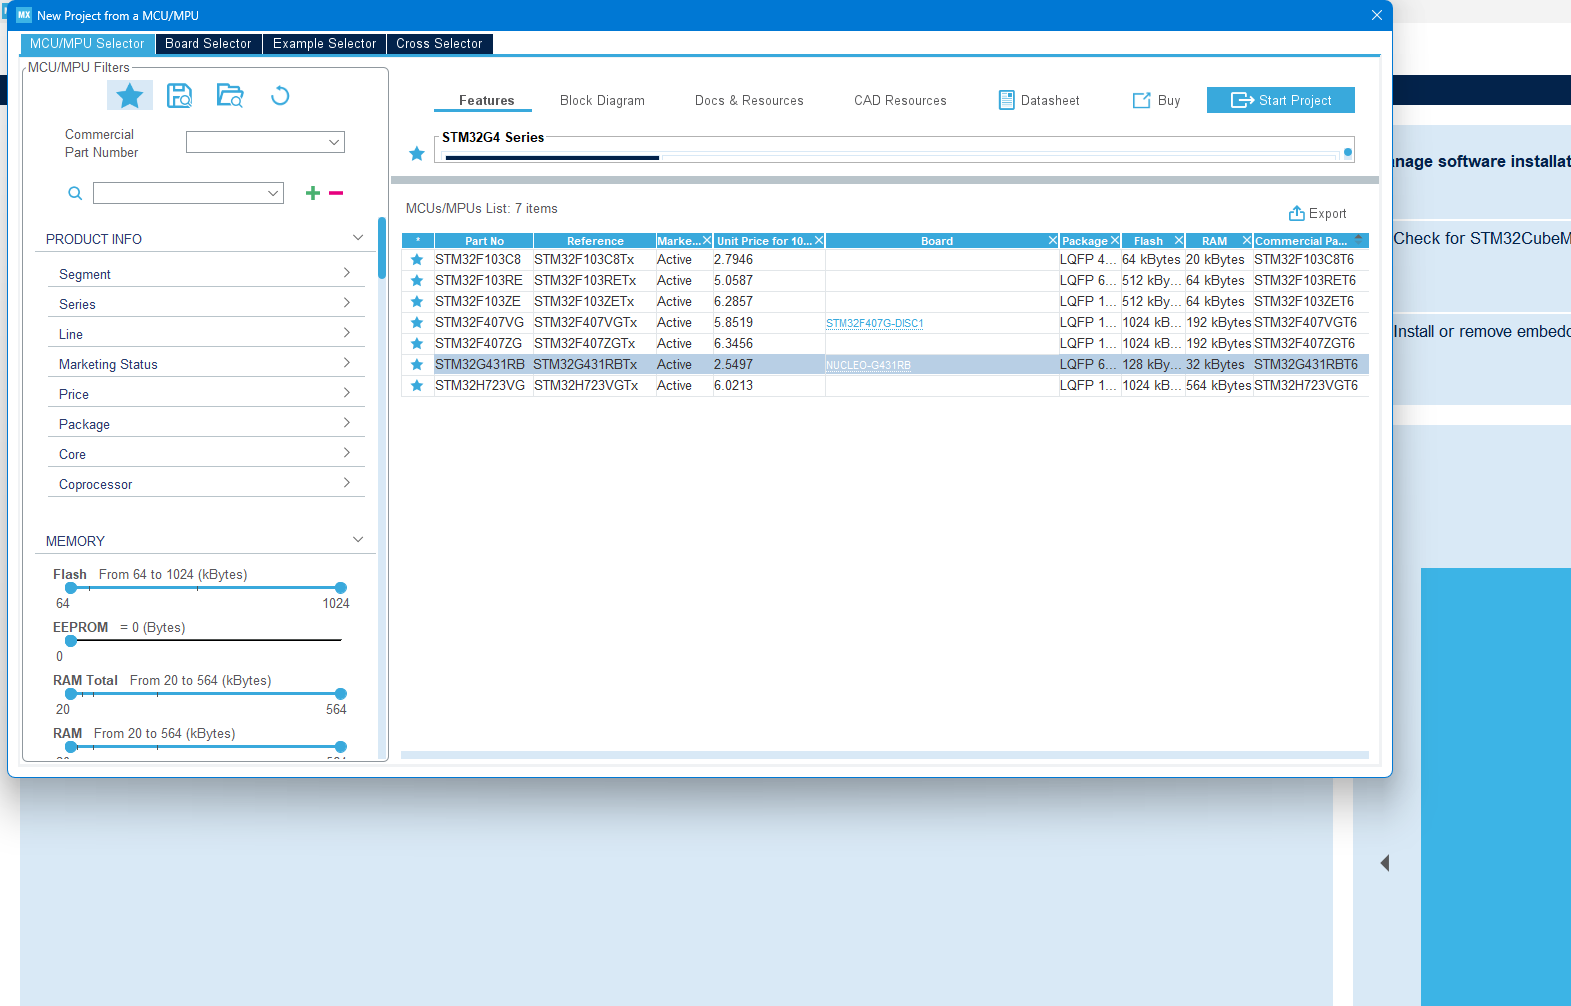Click the RAM Total maximum slider handle
Screen dimensions: 1571x1006
point(341,694)
